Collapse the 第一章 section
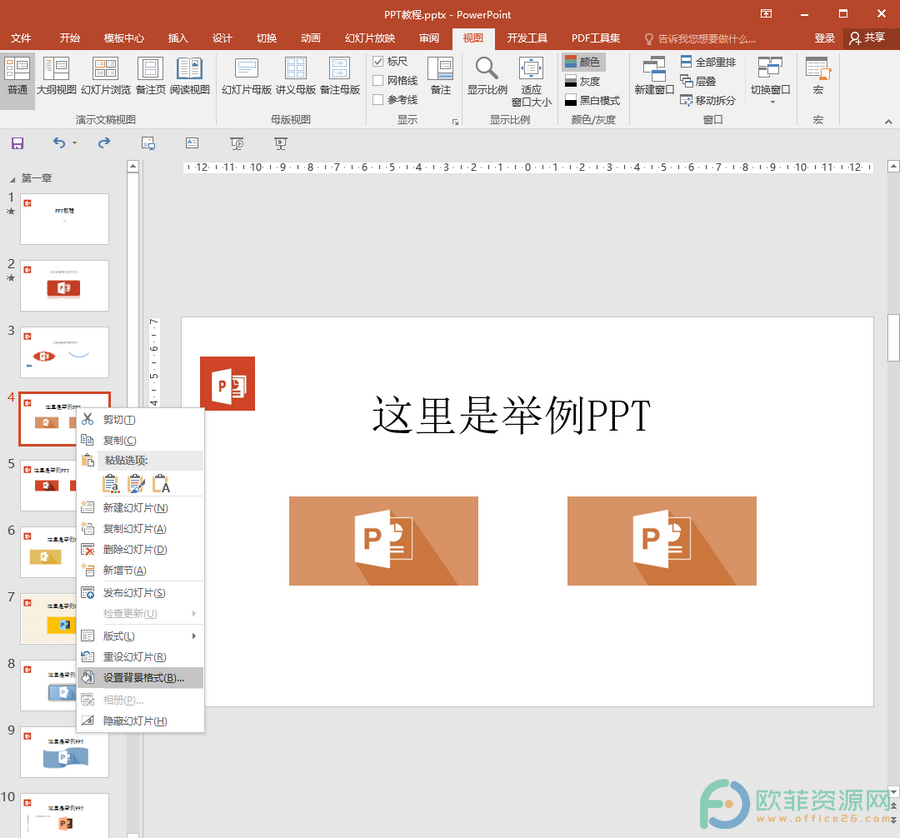 point(13,179)
